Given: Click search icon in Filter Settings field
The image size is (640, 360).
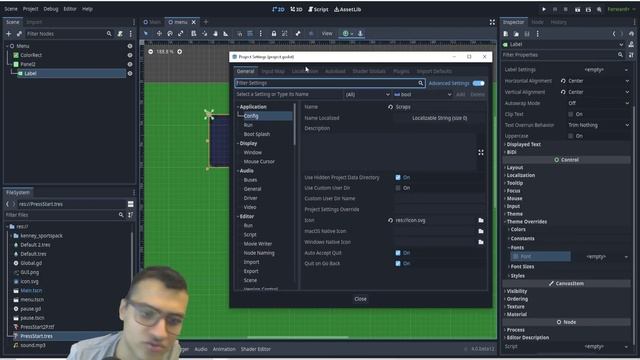Looking at the screenshot, I should pyautogui.click(x=420, y=83).
